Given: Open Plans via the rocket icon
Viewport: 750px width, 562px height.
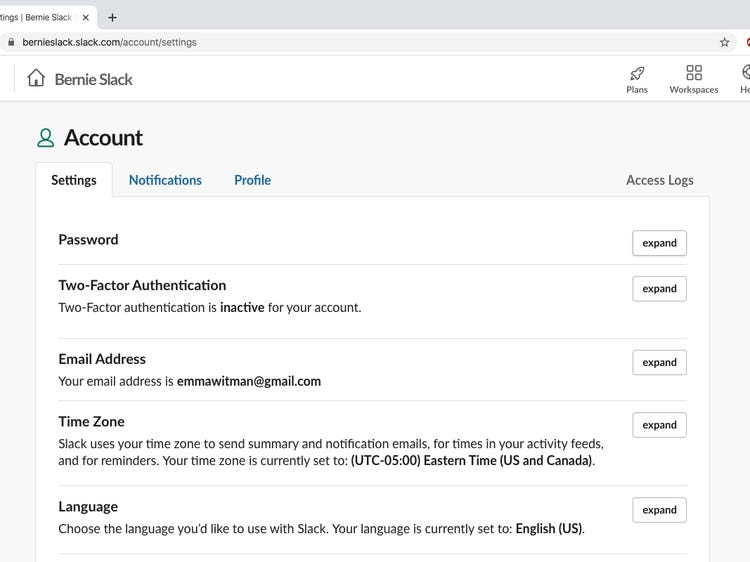Looking at the screenshot, I should pos(637,73).
